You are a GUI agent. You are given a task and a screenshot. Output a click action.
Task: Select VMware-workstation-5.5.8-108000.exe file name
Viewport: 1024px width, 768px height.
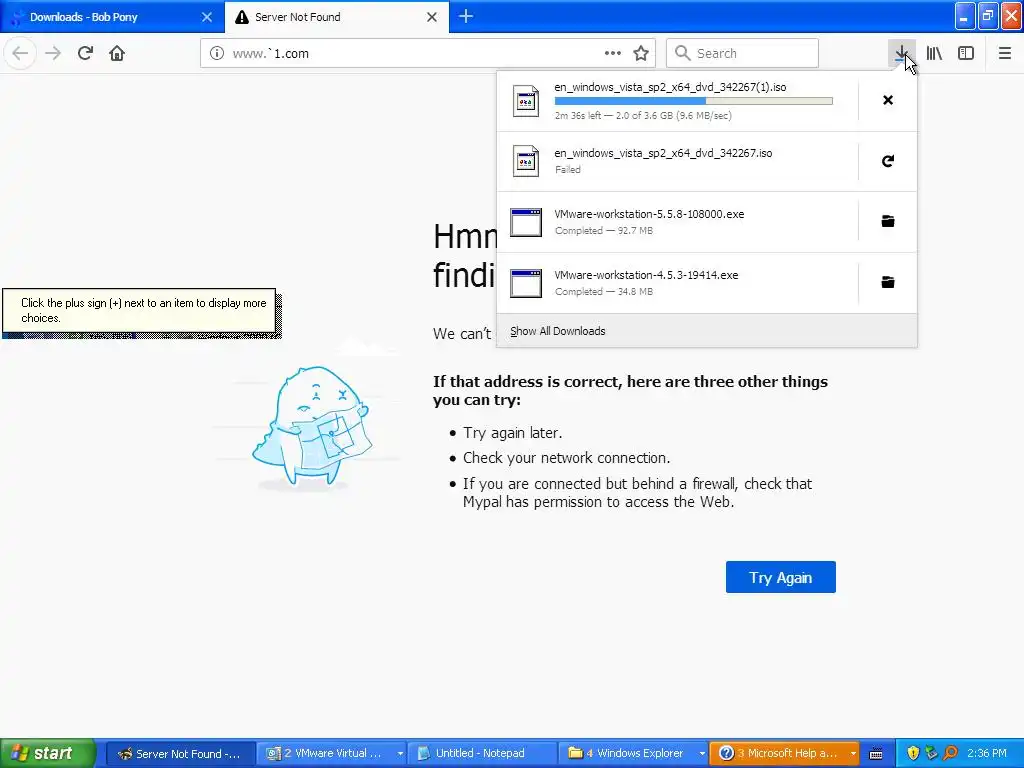[649, 214]
